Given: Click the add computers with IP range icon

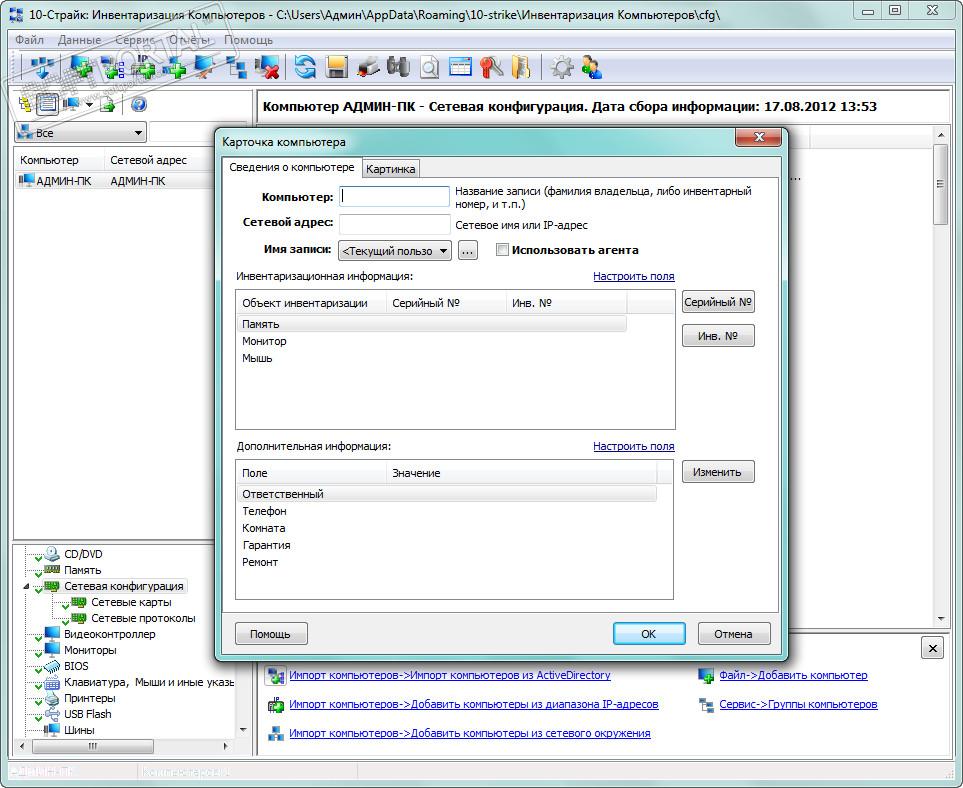Looking at the screenshot, I should click(142, 68).
